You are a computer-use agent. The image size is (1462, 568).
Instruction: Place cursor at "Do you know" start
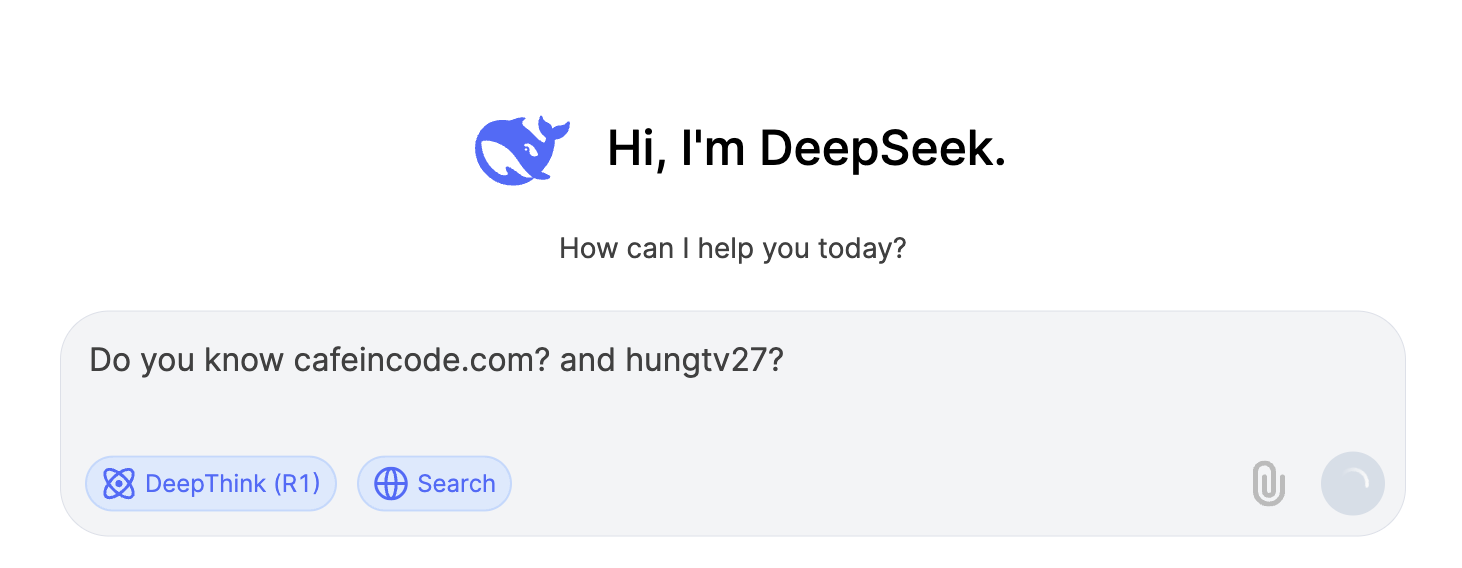91,360
